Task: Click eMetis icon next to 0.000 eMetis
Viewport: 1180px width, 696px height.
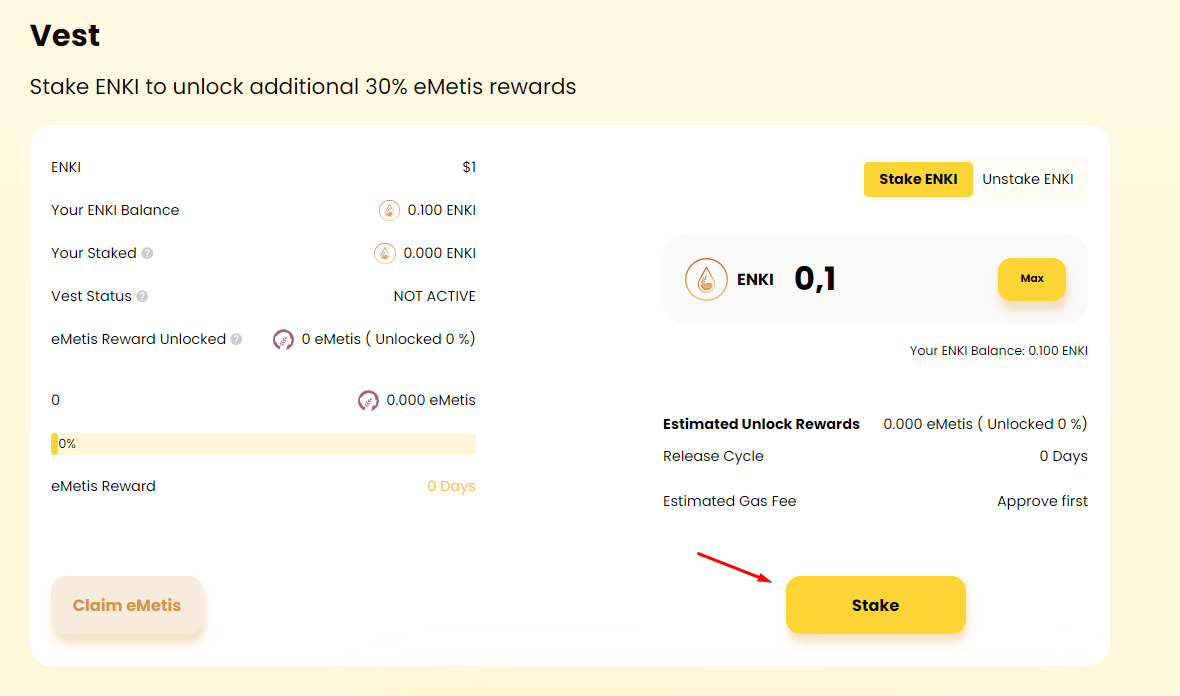Action: click(x=368, y=400)
